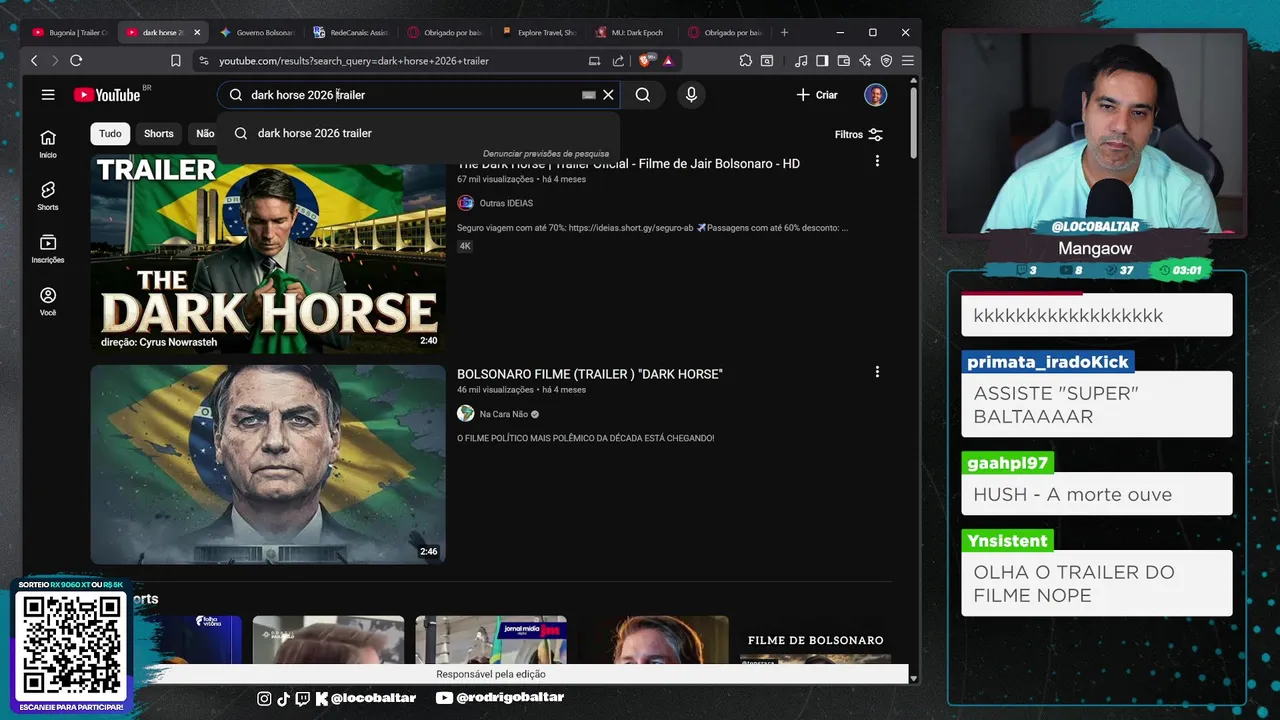The width and height of the screenshot is (1280, 720).
Task: Click the 4K badge on first video
Action: (x=465, y=246)
